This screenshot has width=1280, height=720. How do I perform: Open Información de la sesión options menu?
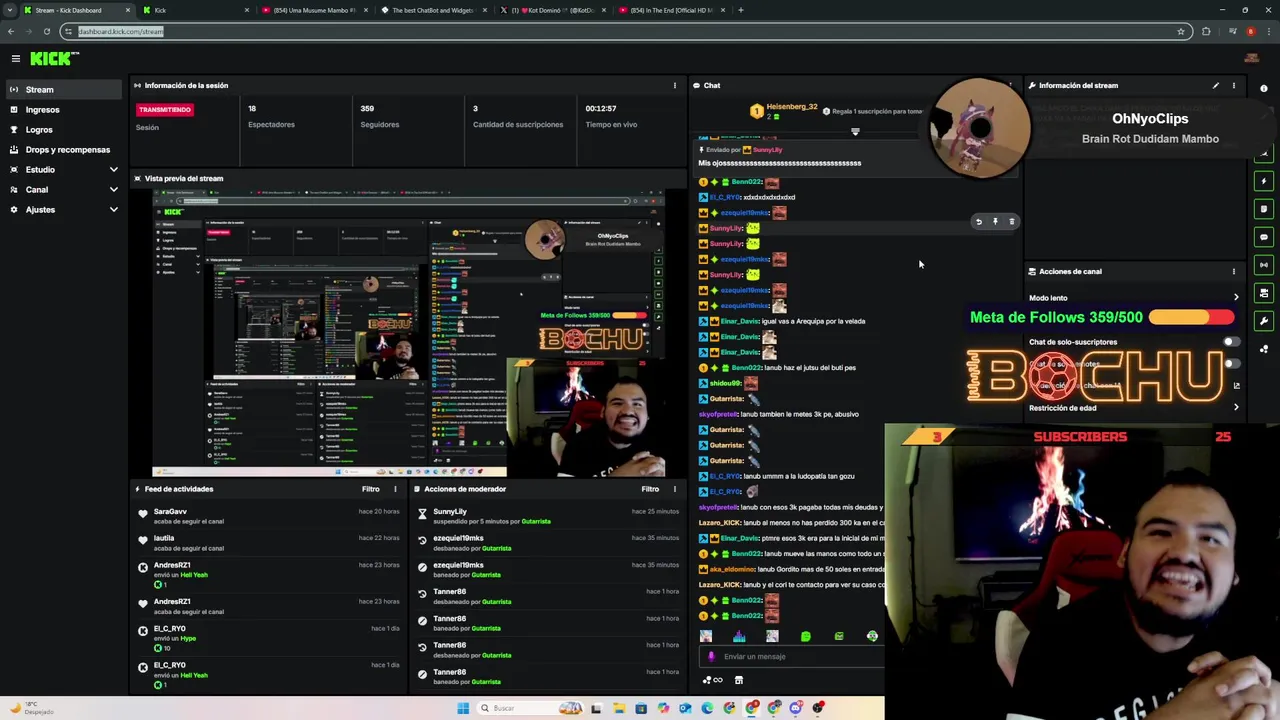click(x=674, y=85)
